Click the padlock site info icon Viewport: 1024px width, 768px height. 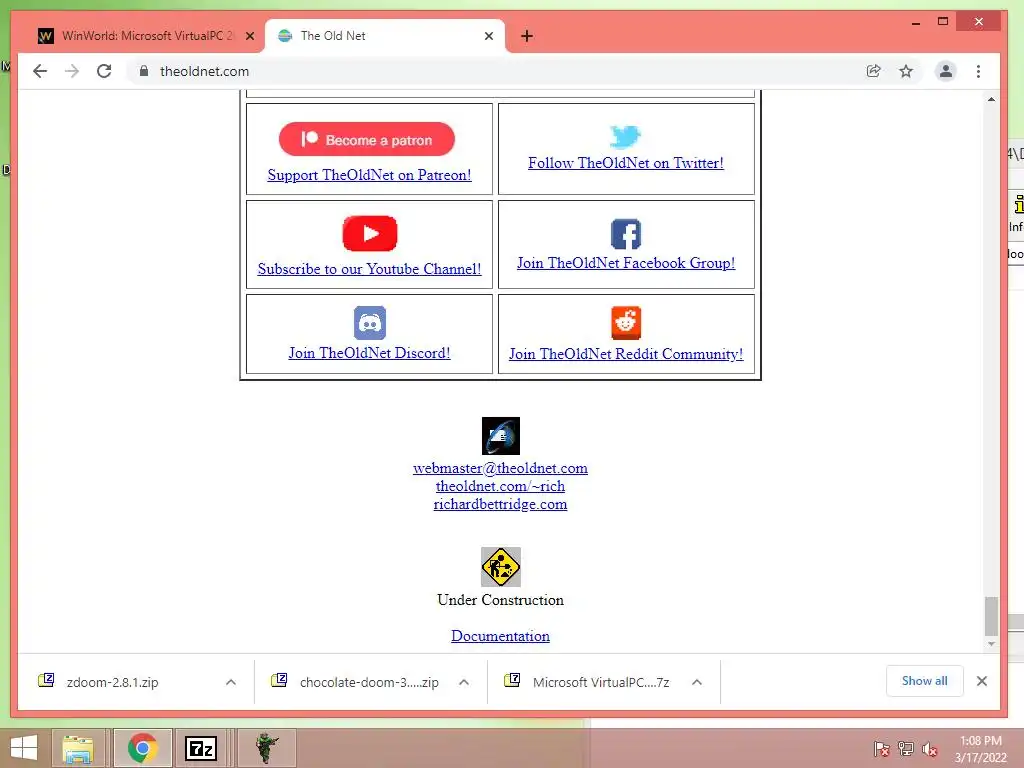[x=144, y=71]
